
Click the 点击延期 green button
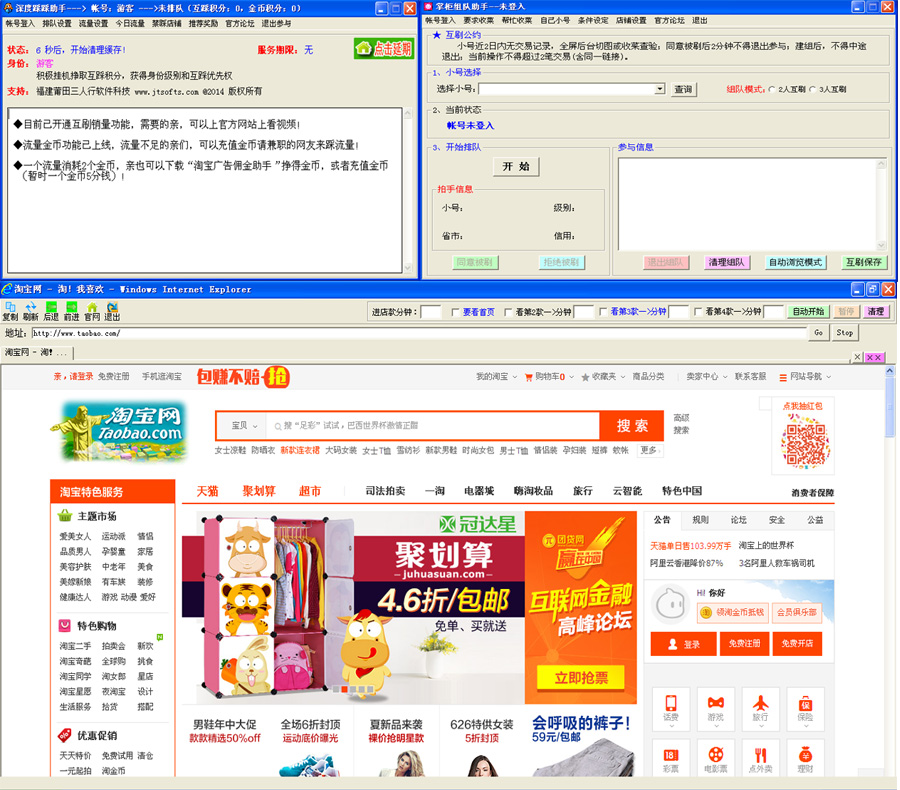[384, 49]
